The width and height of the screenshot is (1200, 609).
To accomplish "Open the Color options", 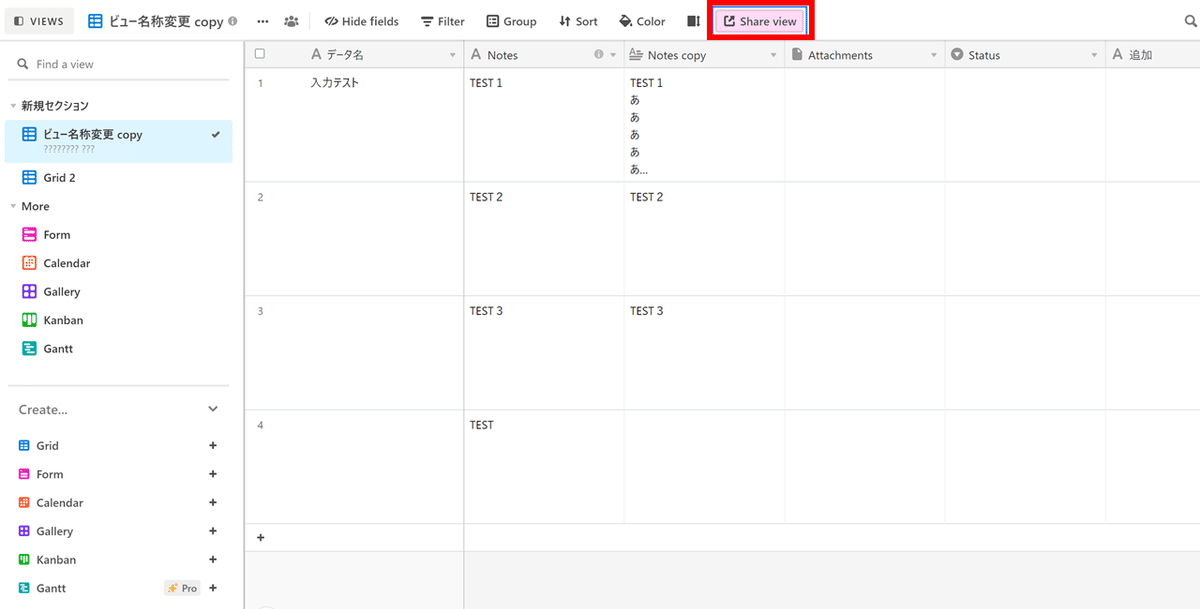I will click(642, 21).
